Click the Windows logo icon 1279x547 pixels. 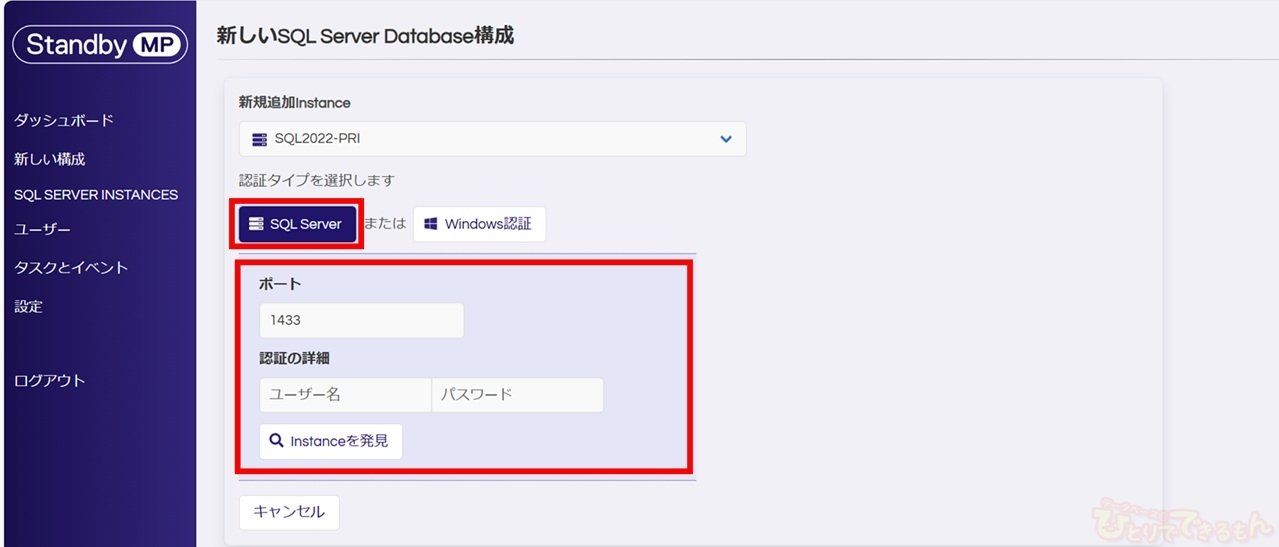pos(431,224)
